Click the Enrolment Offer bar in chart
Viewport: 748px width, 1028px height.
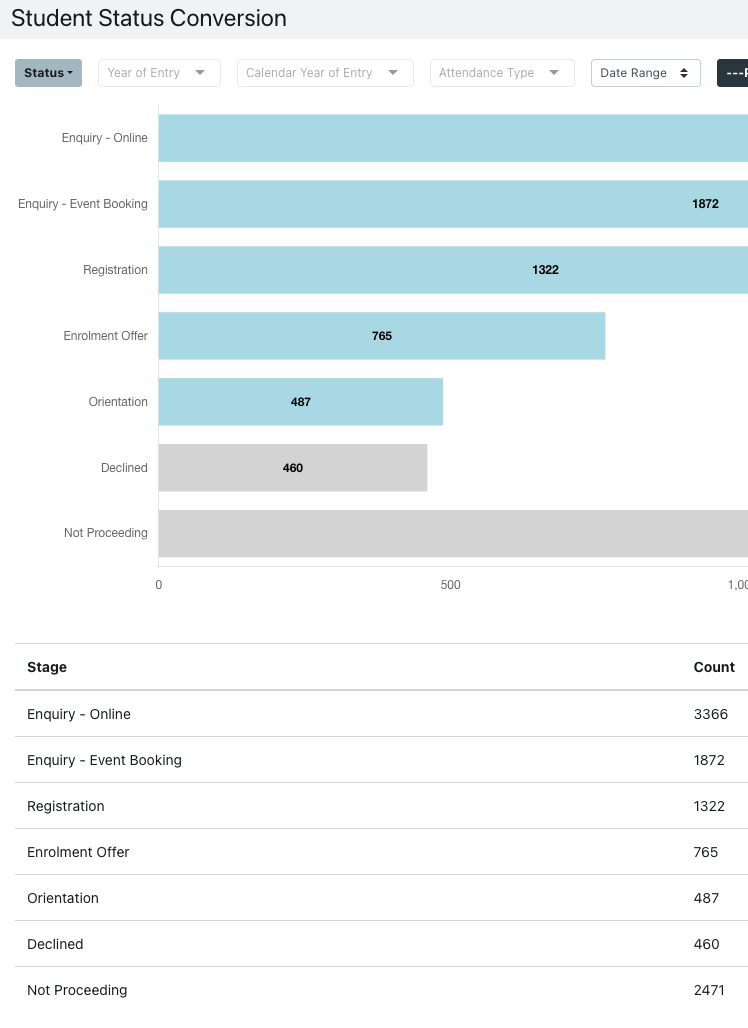(381, 336)
